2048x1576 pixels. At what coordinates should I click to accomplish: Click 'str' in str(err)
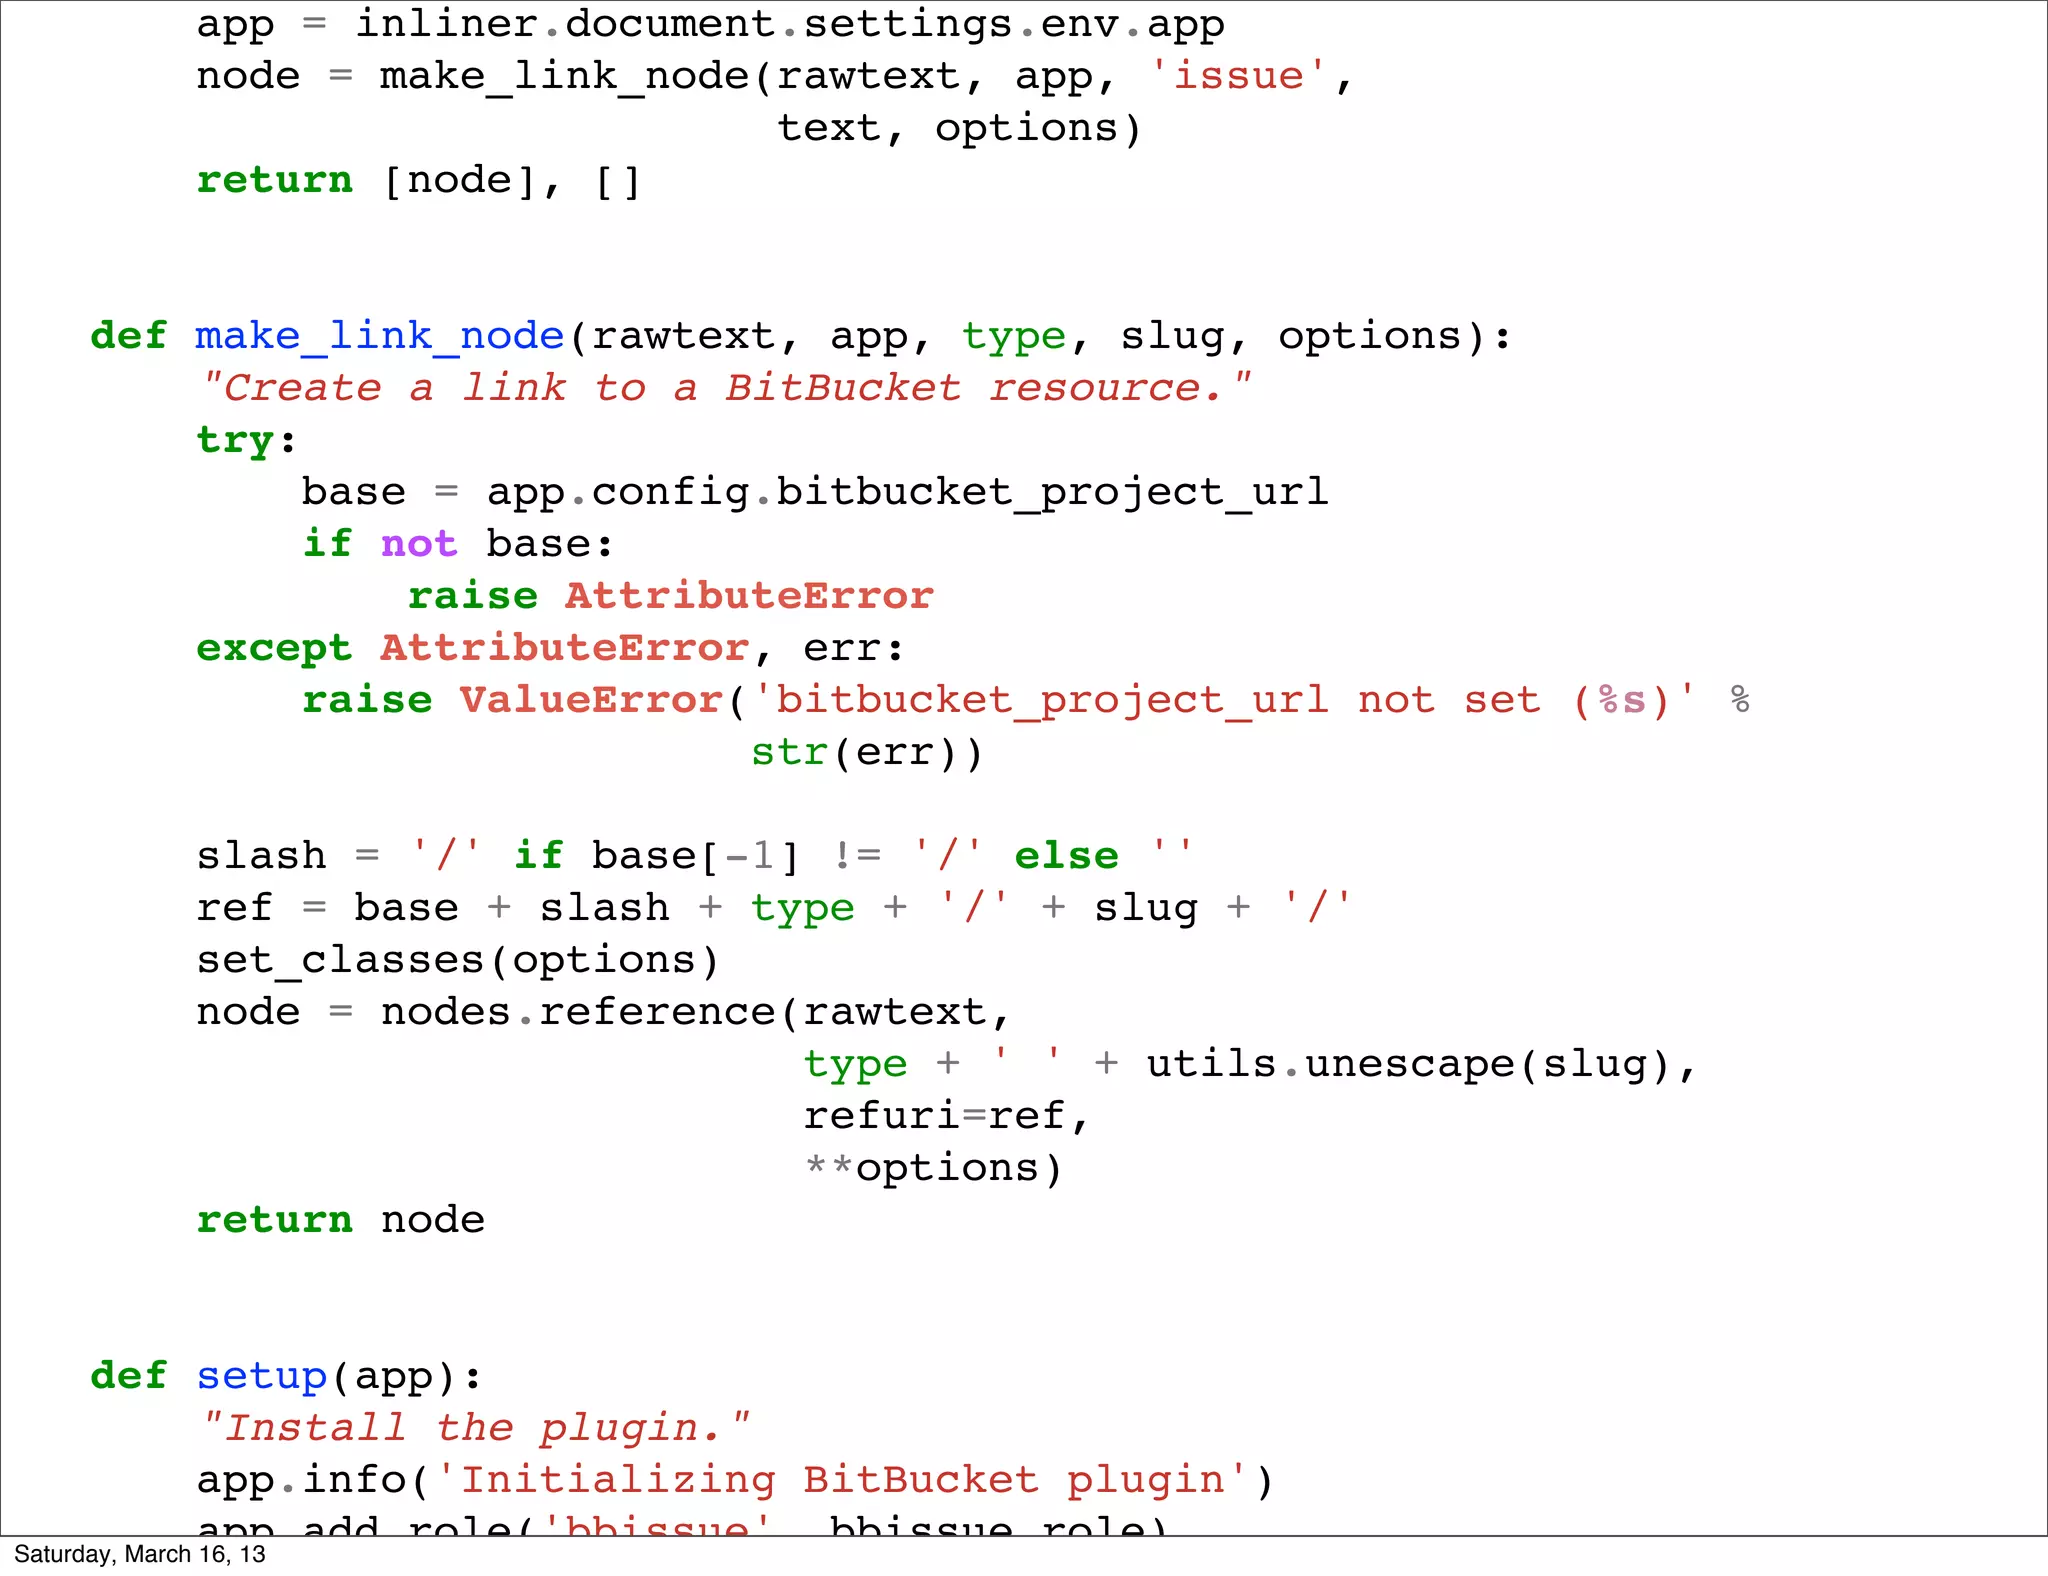(790, 752)
